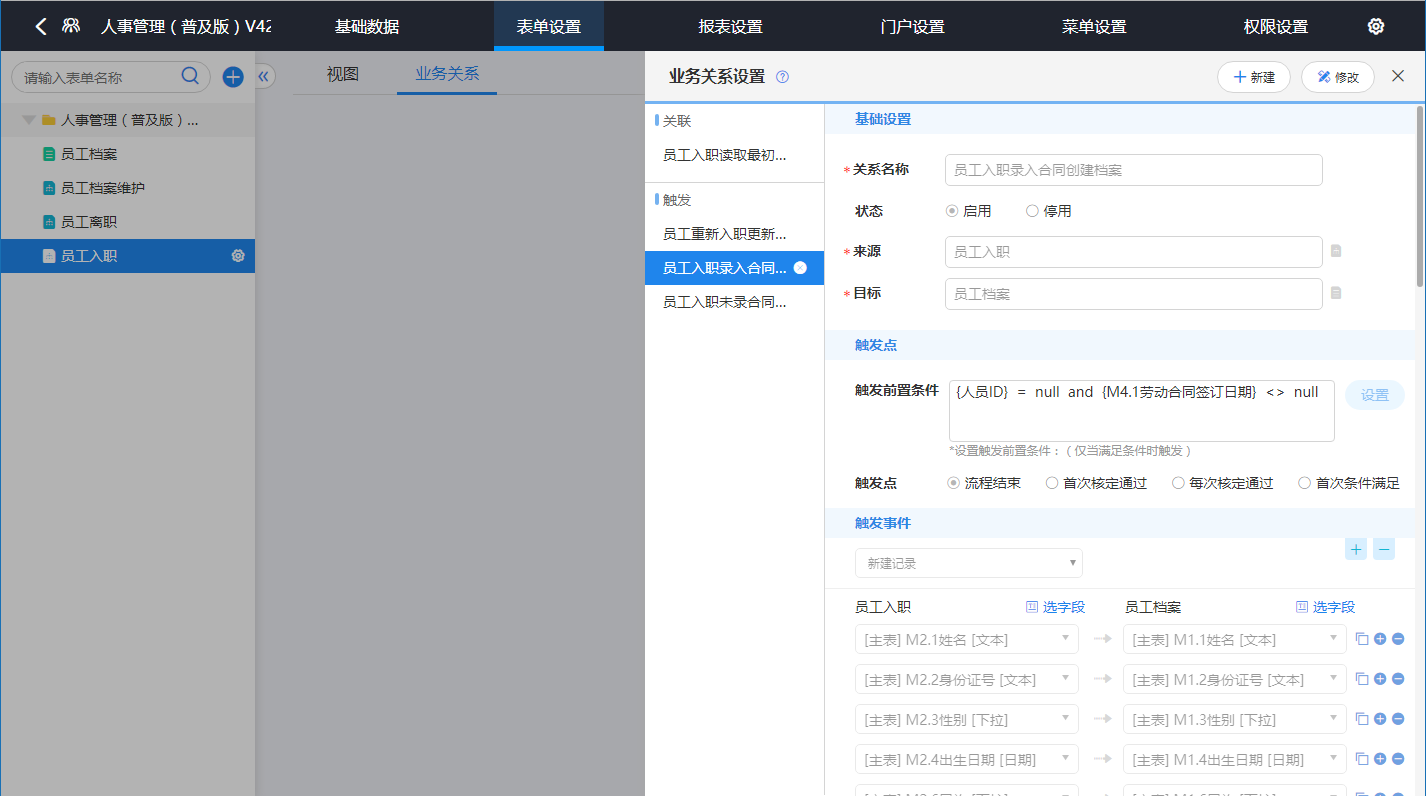Click the search magnifier in form search box
1426x796 pixels.
[190, 77]
